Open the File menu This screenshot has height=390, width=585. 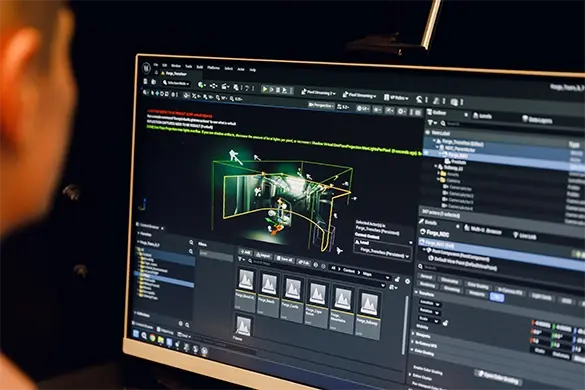point(156,65)
